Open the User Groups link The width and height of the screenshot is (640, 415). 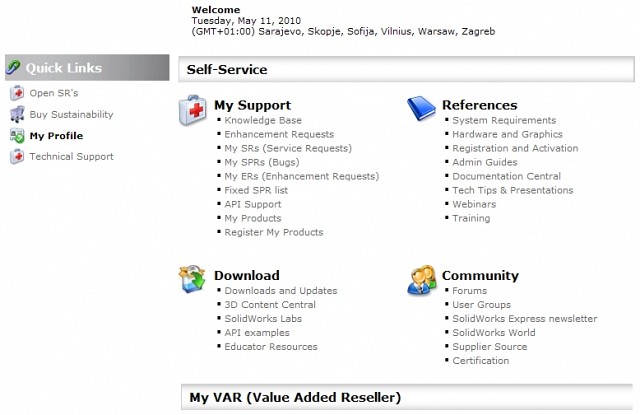pos(481,305)
